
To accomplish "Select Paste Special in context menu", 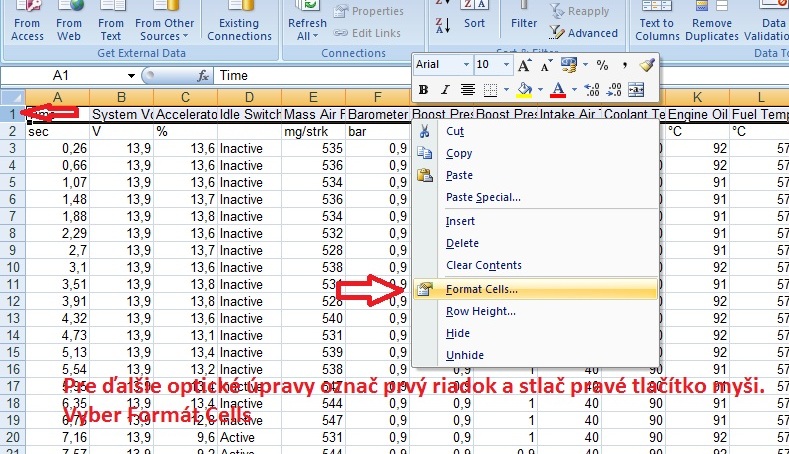I will click(483, 197).
